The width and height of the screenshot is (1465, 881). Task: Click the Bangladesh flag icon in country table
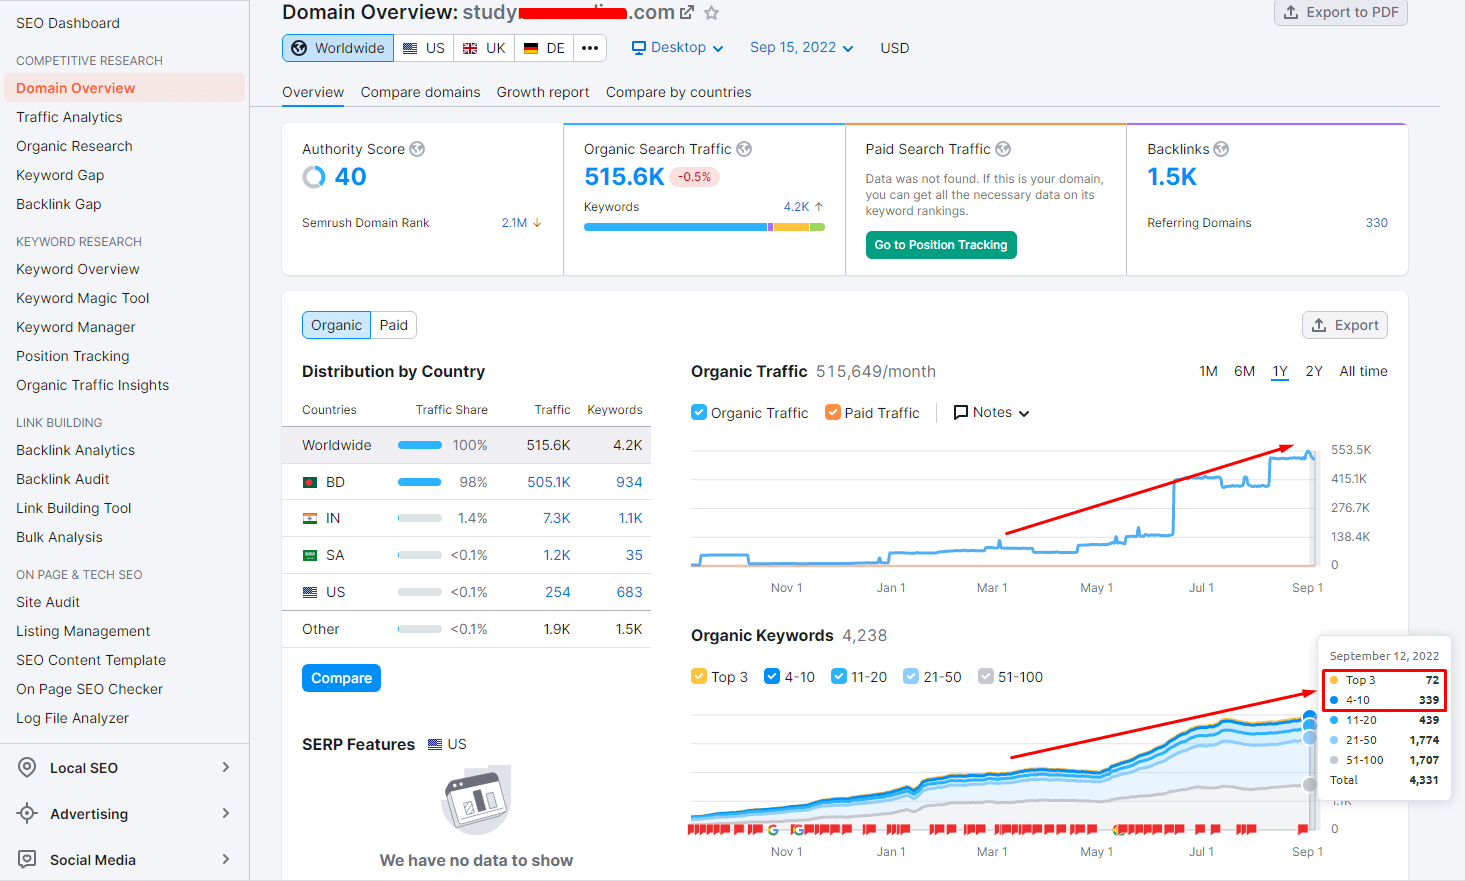pyautogui.click(x=310, y=482)
